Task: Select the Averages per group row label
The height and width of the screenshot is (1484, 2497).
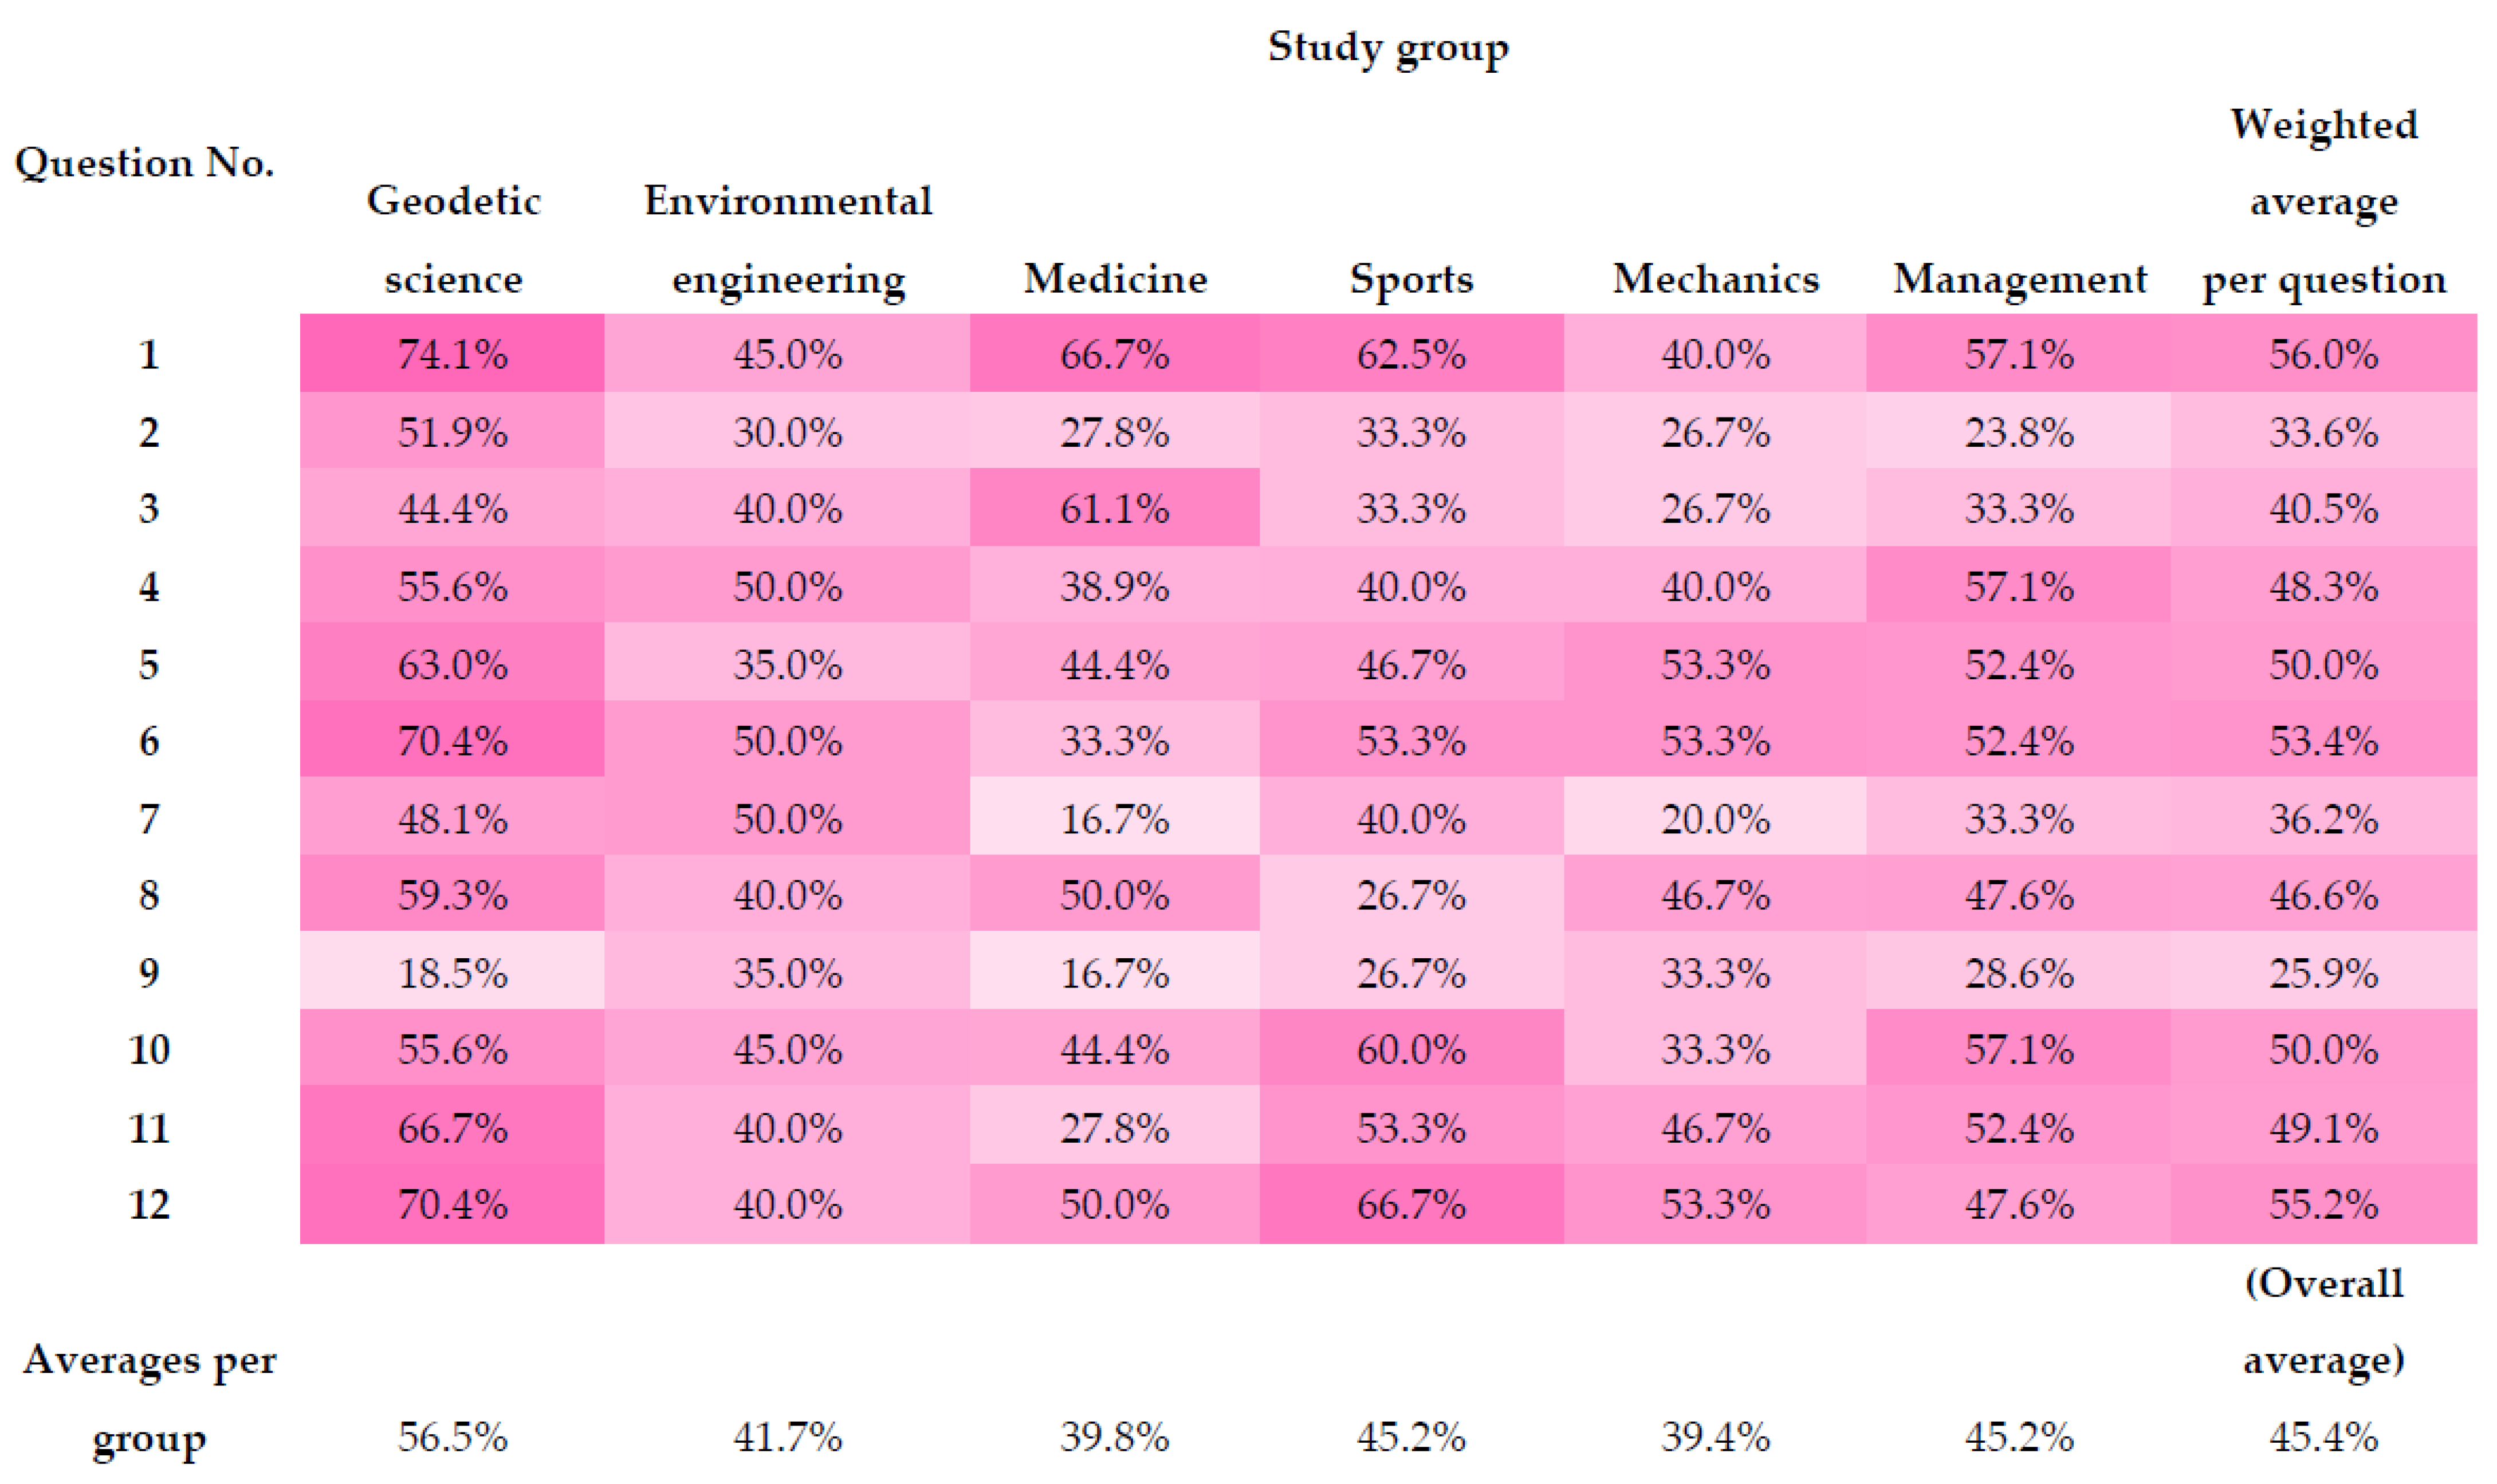Action: pos(149,1399)
